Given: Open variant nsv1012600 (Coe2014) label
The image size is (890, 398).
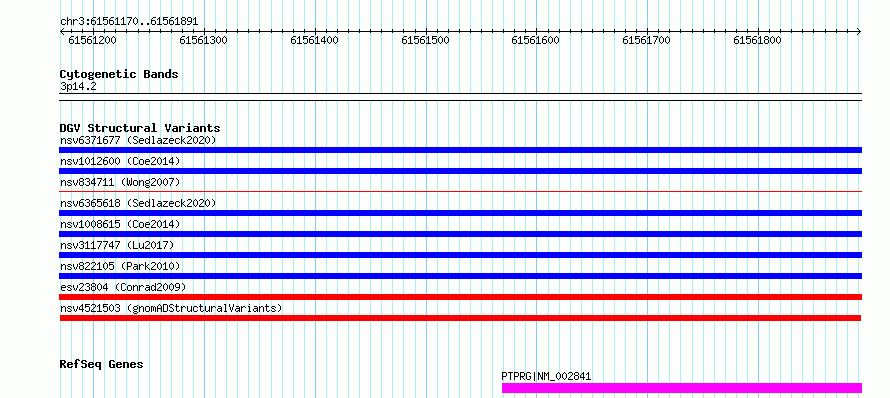Looking at the screenshot, I should tap(120, 161).
